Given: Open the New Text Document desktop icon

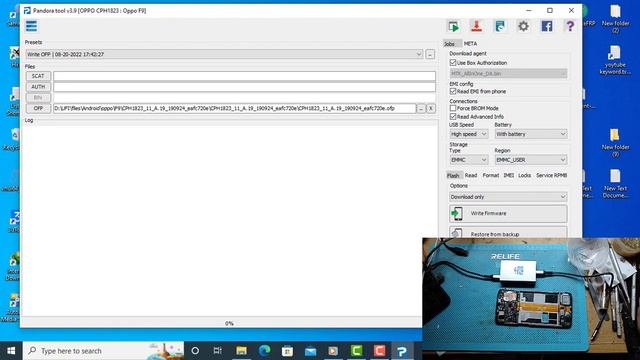Looking at the screenshot, I should [x=615, y=184].
